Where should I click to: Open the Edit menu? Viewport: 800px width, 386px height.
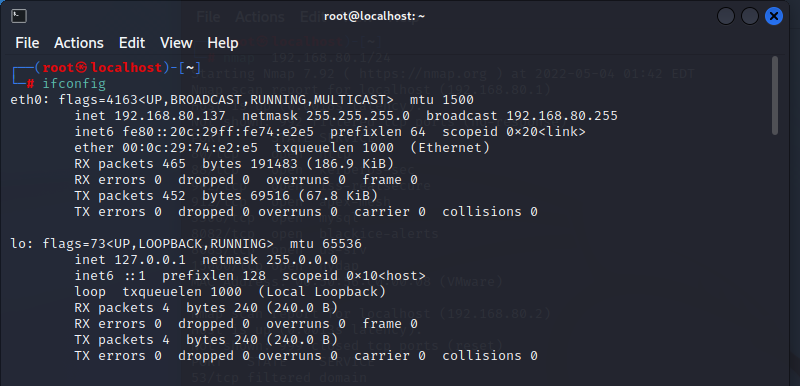tap(132, 43)
